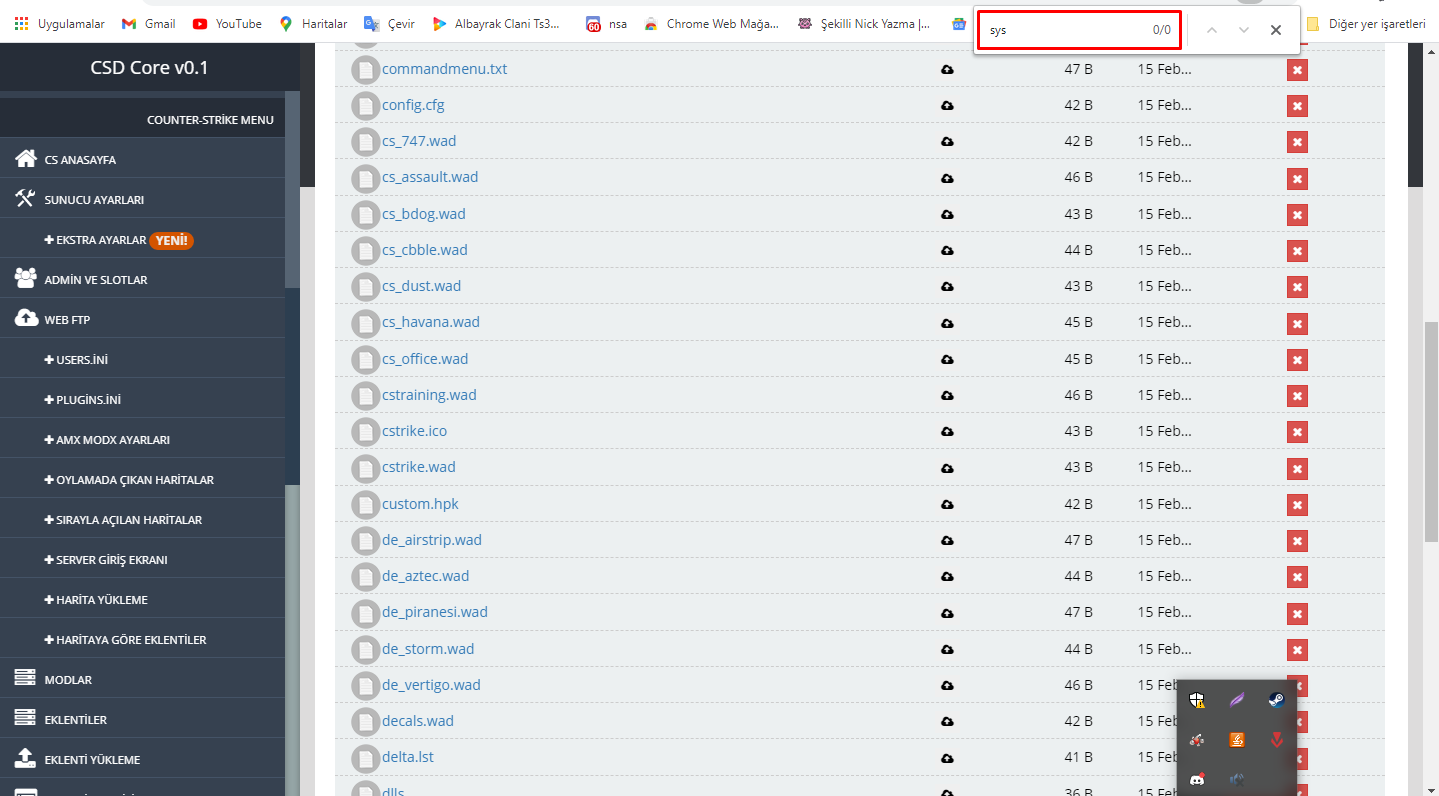Viewport: 1439px width, 796px height.
Task: Open the Discord tray icon
Action: (1196, 779)
